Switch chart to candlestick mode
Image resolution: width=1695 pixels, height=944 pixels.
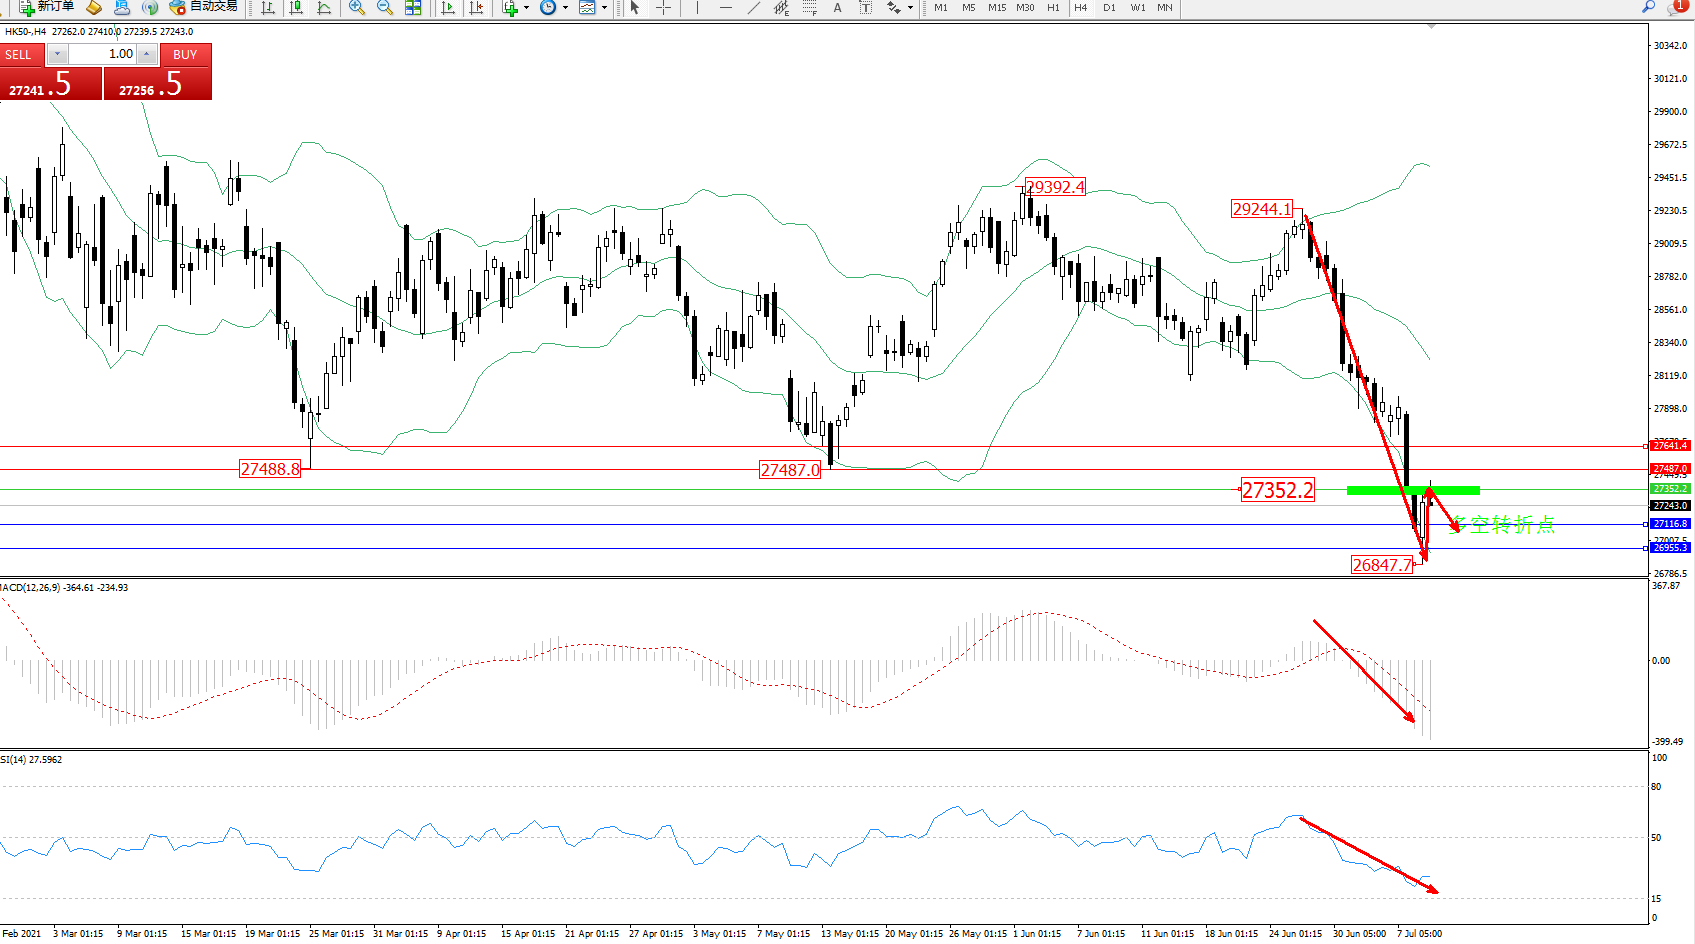coord(296,8)
